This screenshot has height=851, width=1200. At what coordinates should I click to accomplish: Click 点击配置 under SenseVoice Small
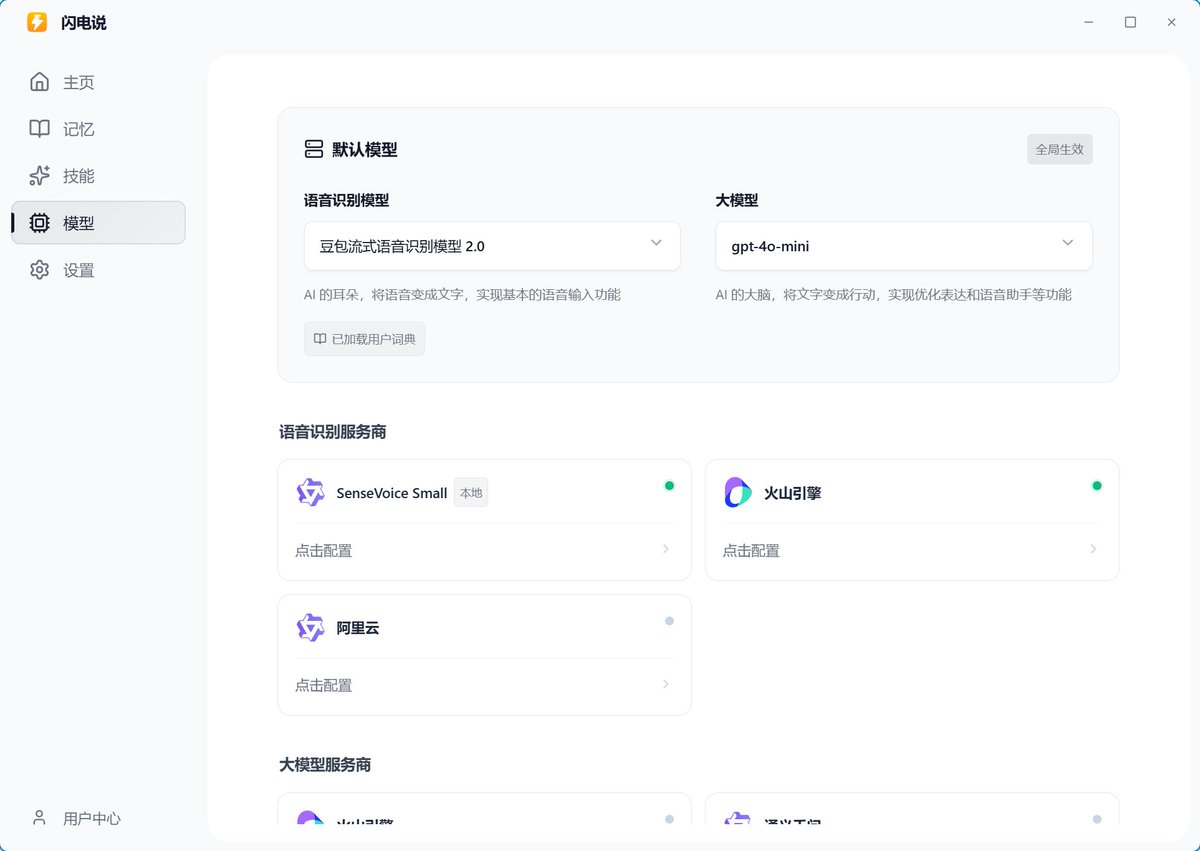click(x=323, y=550)
